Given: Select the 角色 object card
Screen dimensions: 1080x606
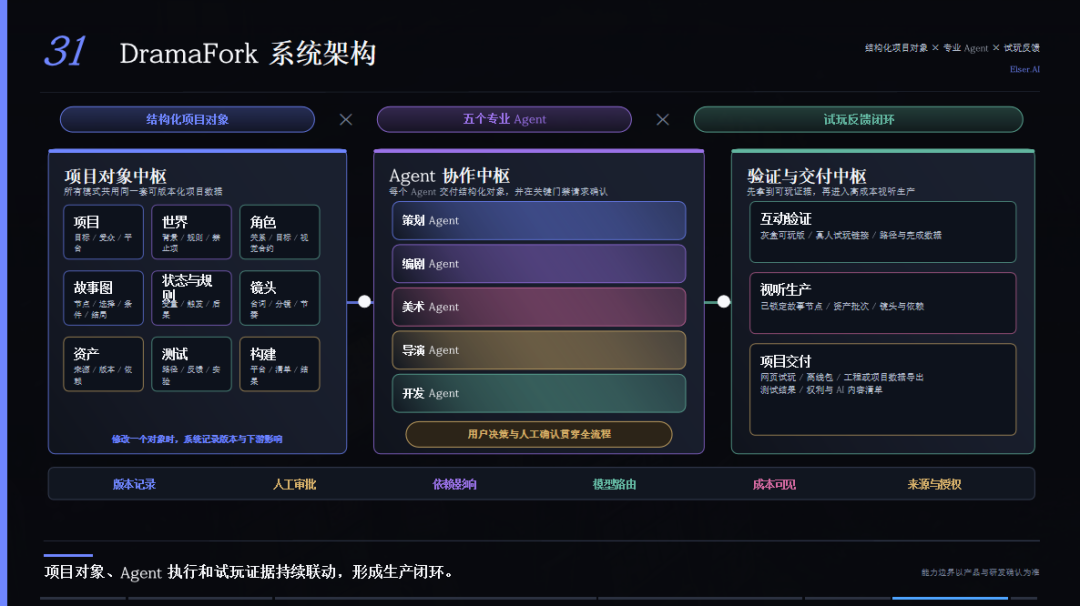Looking at the screenshot, I should click(x=280, y=232).
